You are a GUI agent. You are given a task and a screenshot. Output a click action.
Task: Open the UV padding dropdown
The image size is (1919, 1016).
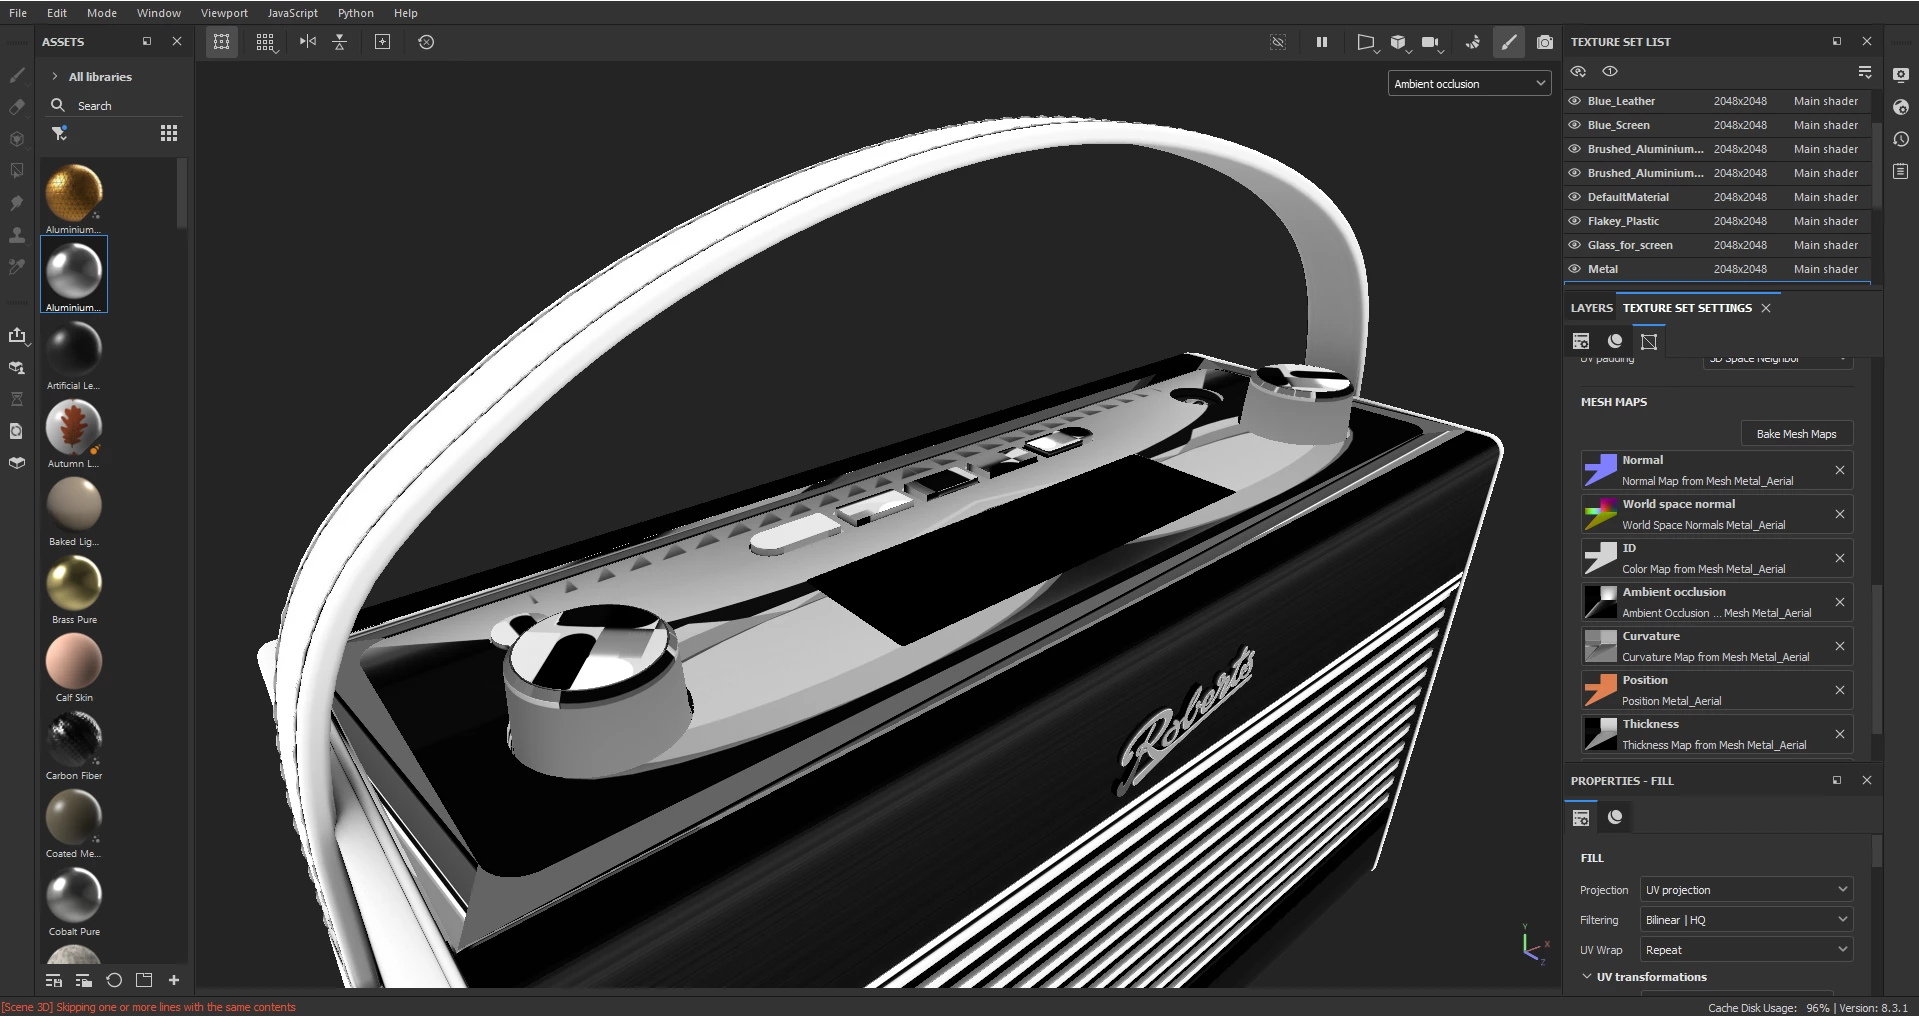1778,359
